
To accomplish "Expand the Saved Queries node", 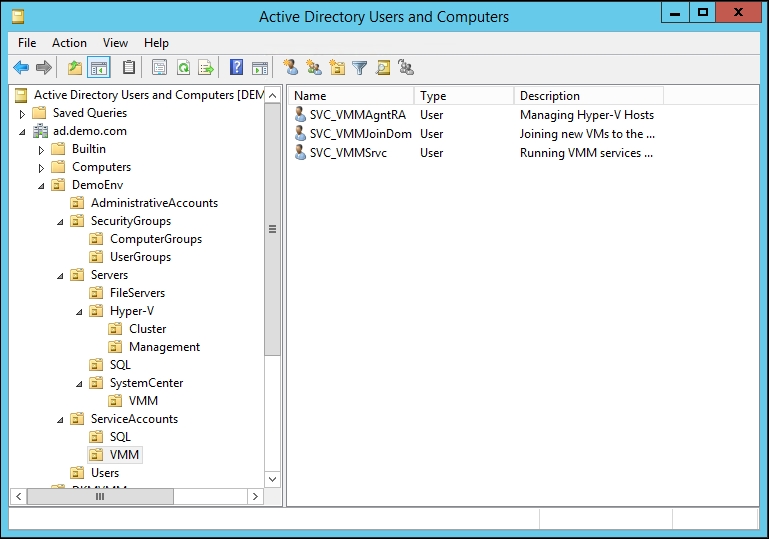I will pos(22,114).
